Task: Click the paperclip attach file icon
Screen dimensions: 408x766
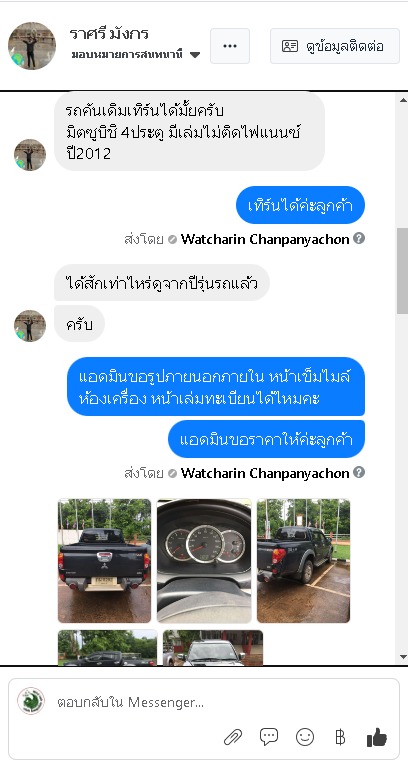Action: click(233, 737)
